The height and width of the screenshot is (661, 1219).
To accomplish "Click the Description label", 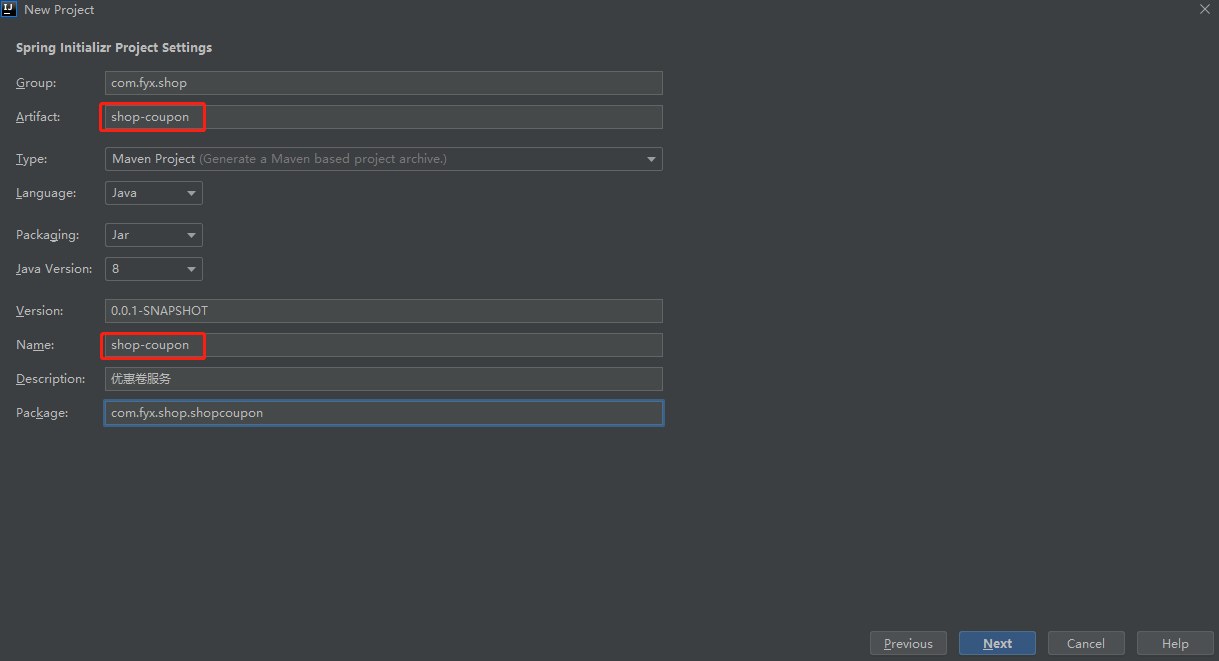I will click(x=50, y=379).
